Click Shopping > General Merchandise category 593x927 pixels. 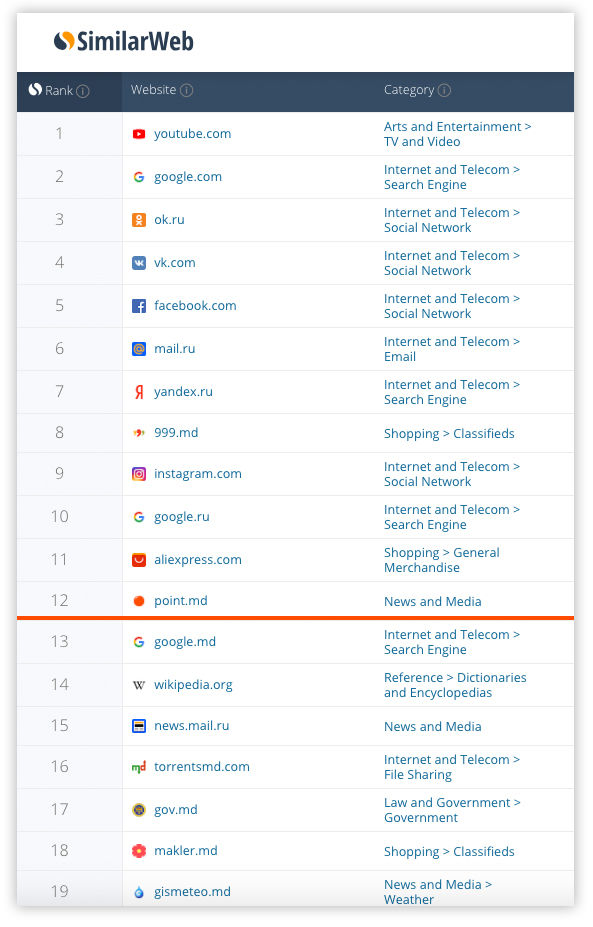[x=442, y=560]
